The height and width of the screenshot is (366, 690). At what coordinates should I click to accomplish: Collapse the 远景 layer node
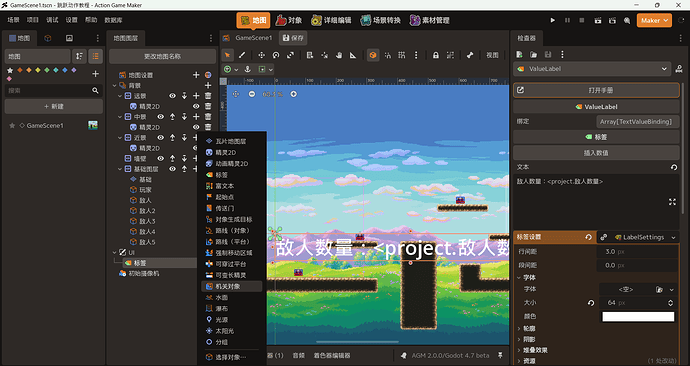pyautogui.click(x=120, y=95)
